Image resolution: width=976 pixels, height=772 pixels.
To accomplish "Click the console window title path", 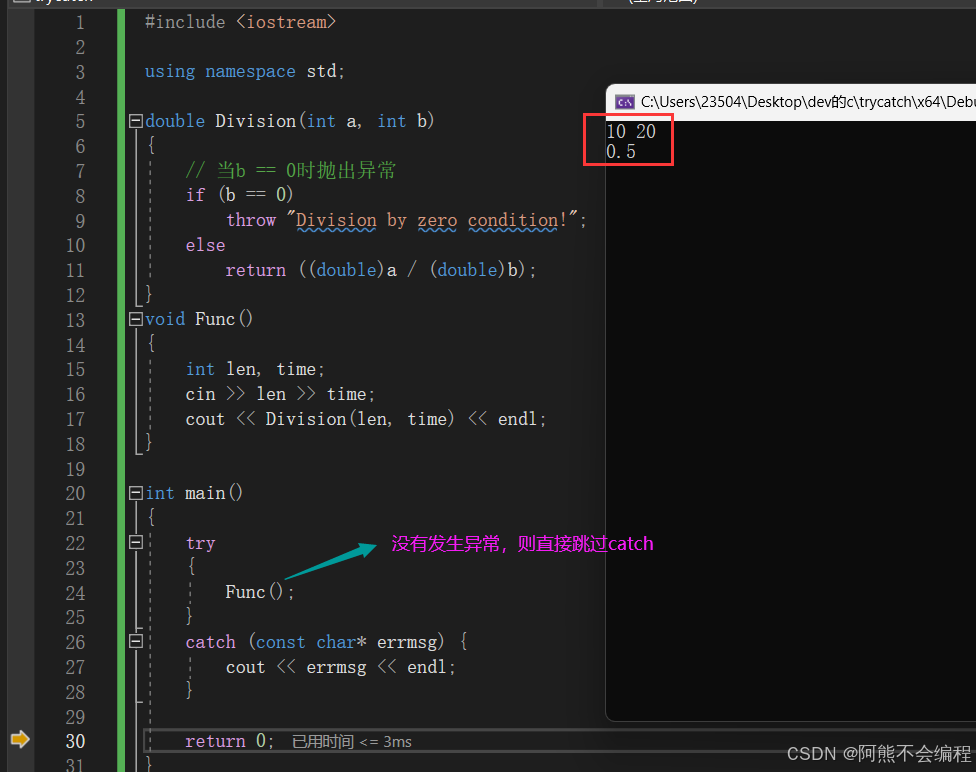I will 808,101.
